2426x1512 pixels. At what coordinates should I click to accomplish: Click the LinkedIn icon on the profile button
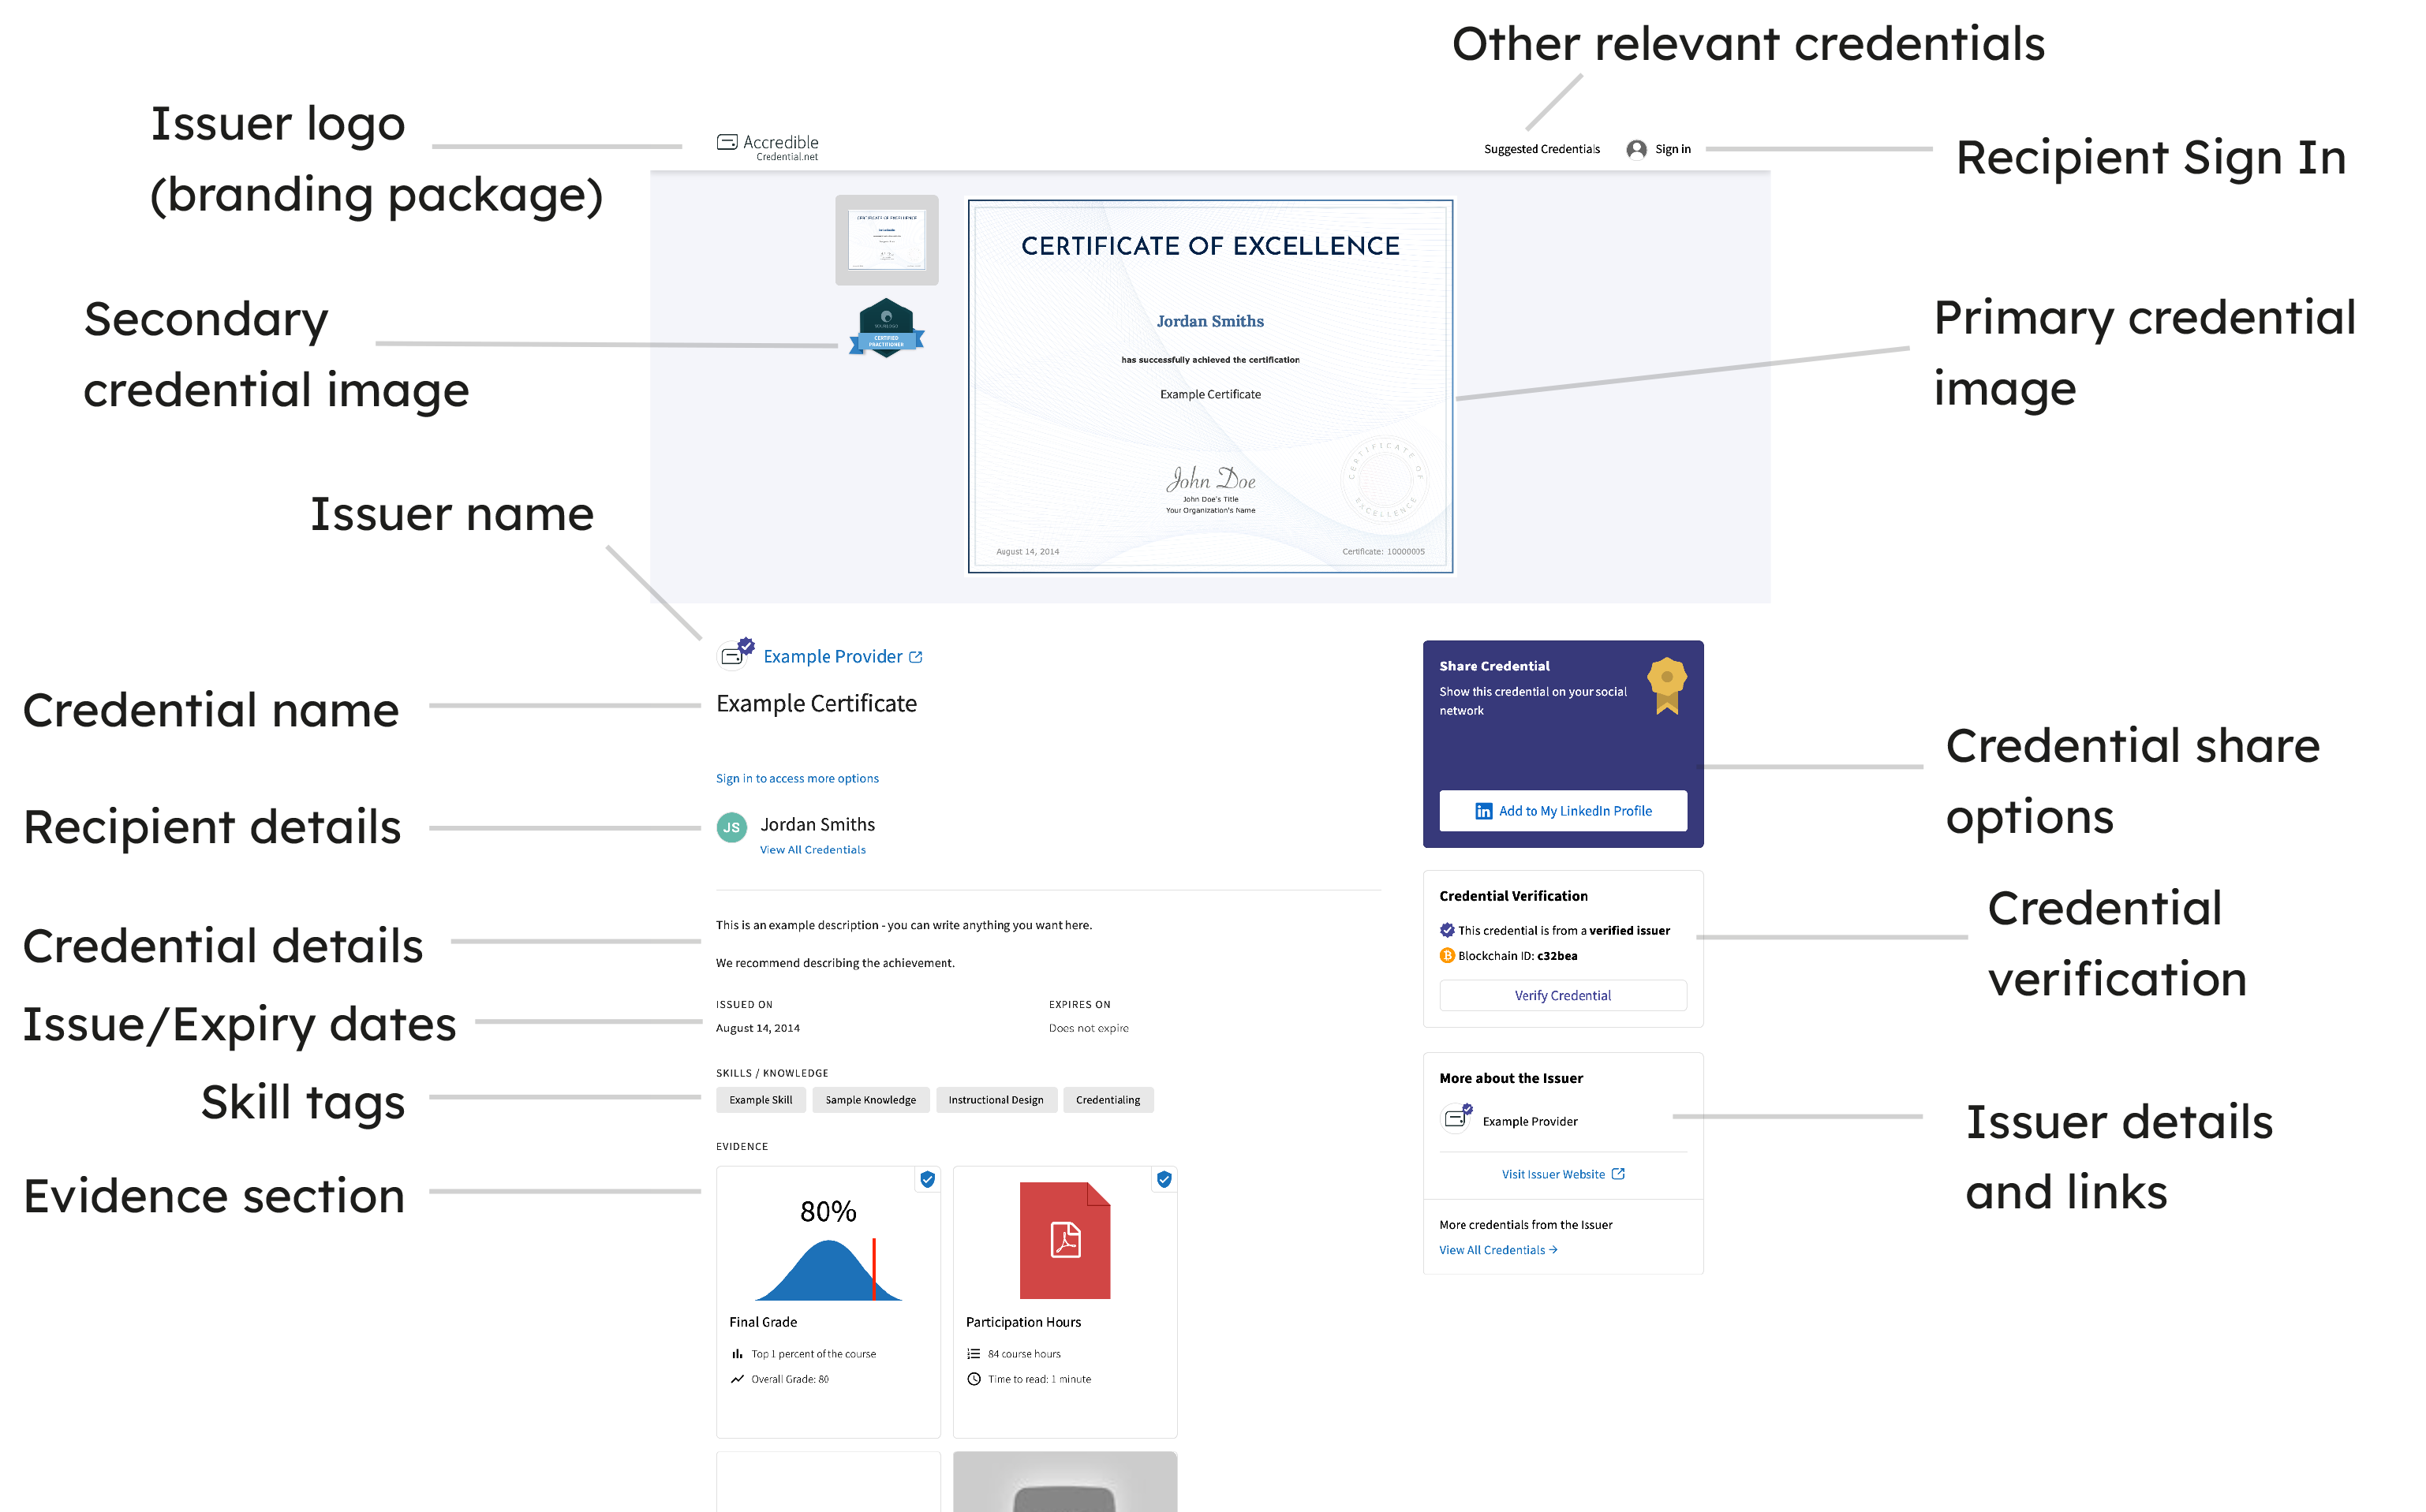click(1484, 811)
